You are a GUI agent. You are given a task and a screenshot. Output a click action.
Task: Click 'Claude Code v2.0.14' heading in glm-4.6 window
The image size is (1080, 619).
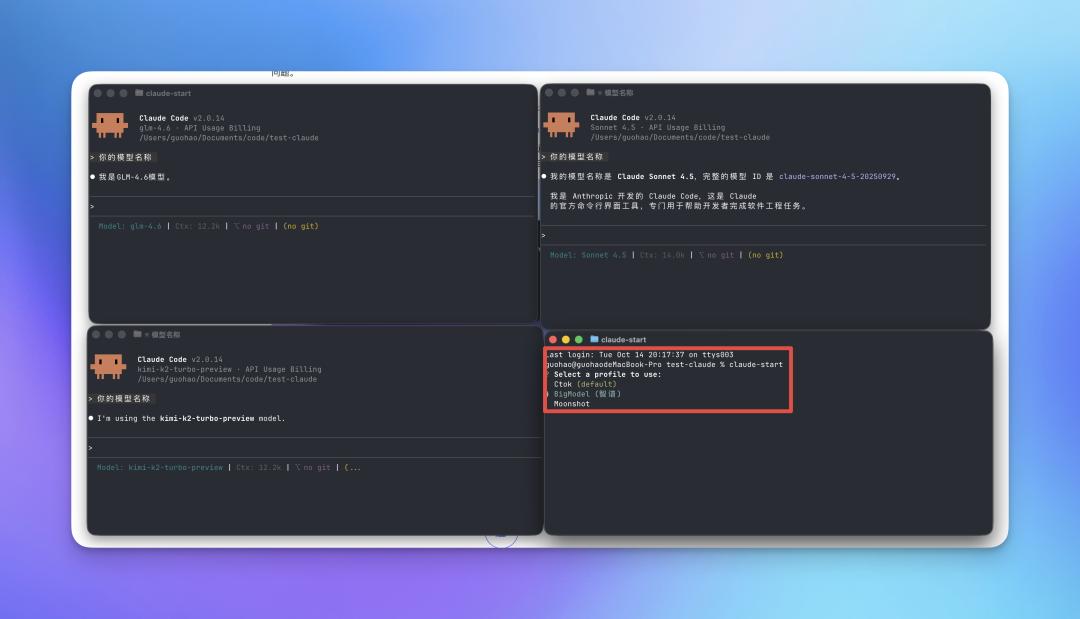[x=182, y=118]
